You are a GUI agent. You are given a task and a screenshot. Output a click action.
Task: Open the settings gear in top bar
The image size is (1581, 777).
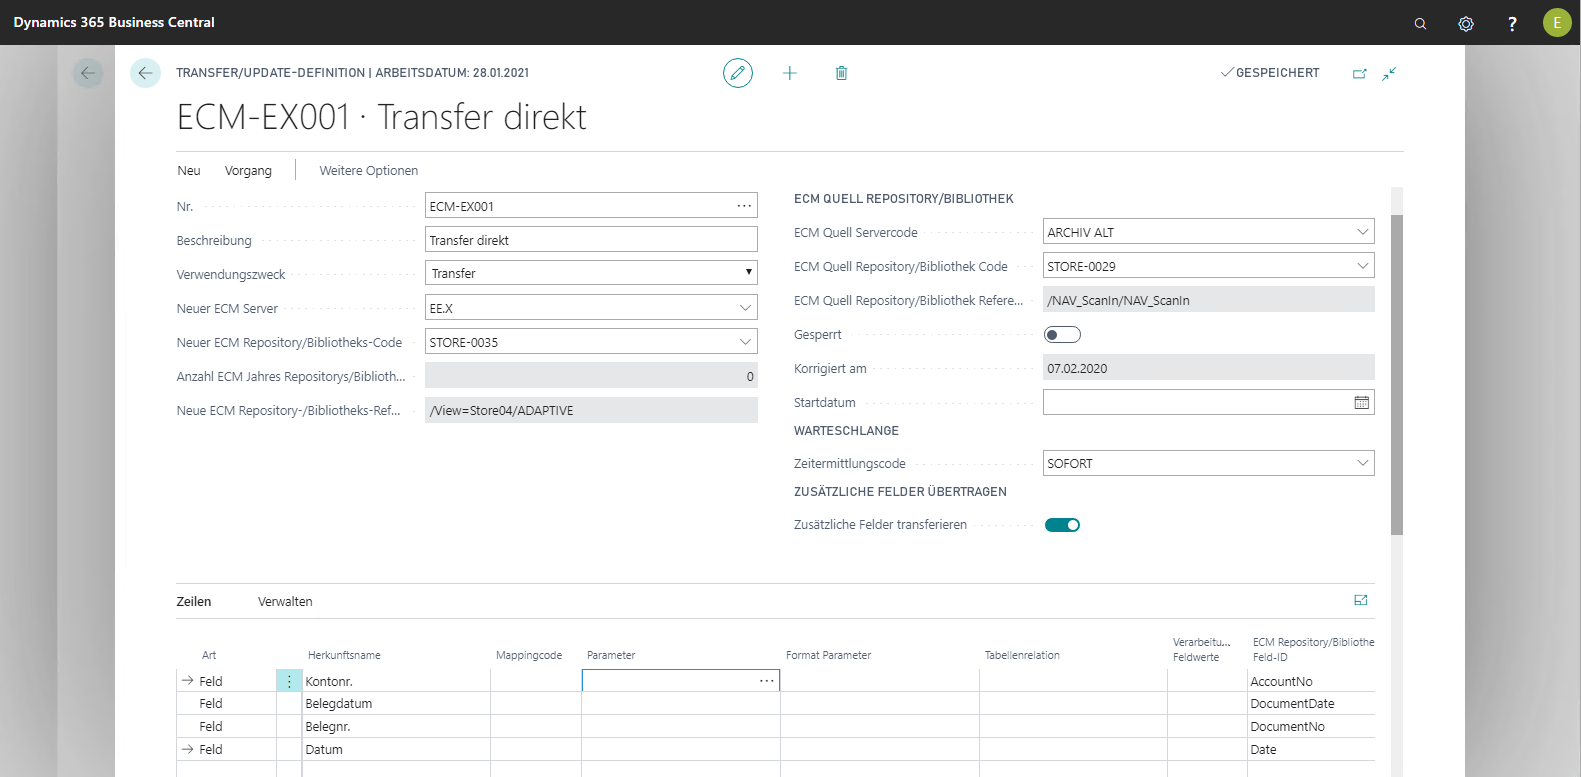pos(1466,23)
